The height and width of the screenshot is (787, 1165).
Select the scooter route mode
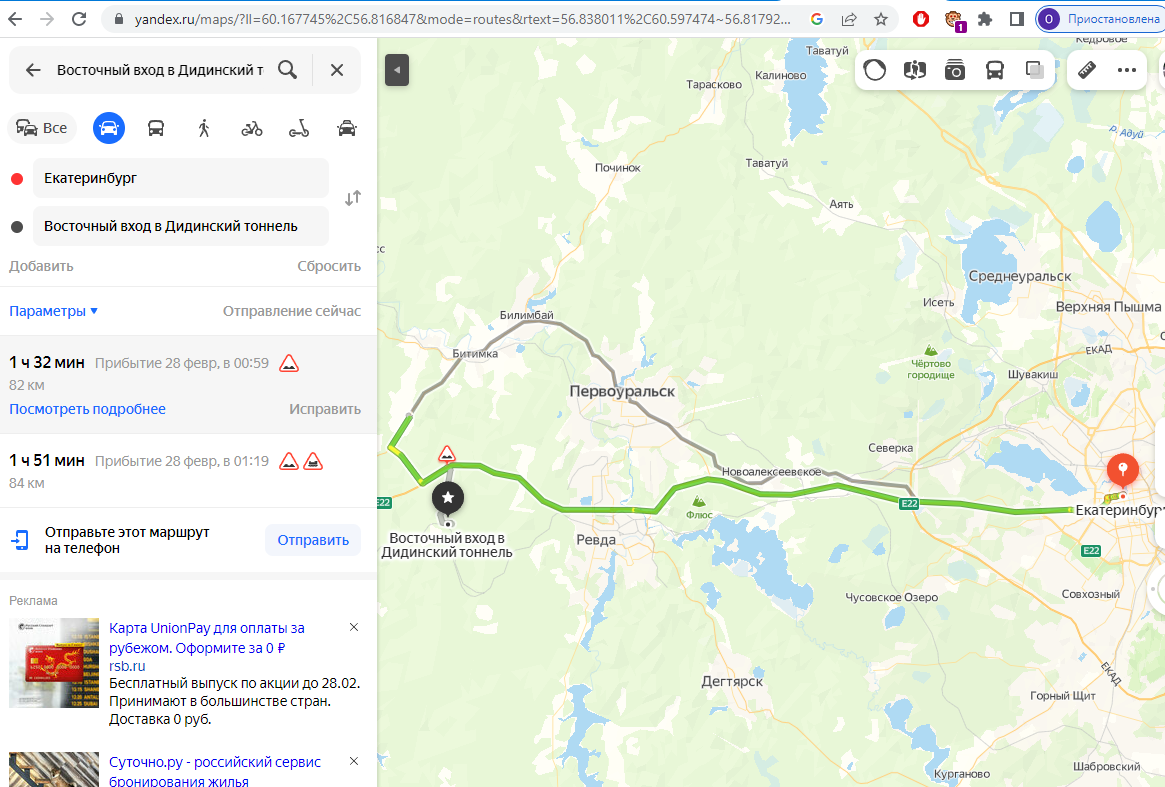click(x=299, y=128)
